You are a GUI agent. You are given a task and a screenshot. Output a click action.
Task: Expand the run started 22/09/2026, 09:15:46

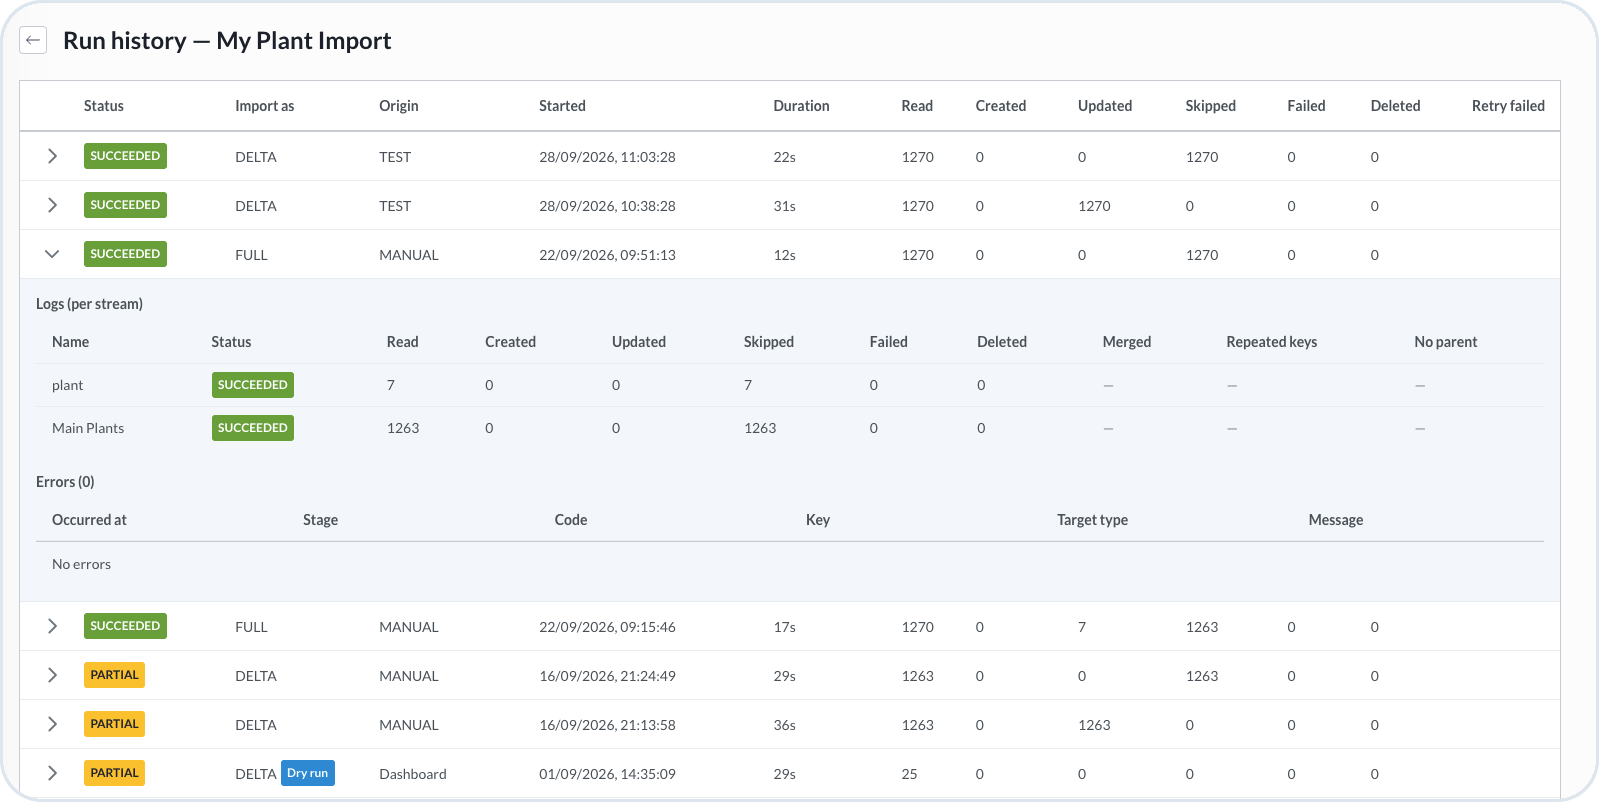52,626
